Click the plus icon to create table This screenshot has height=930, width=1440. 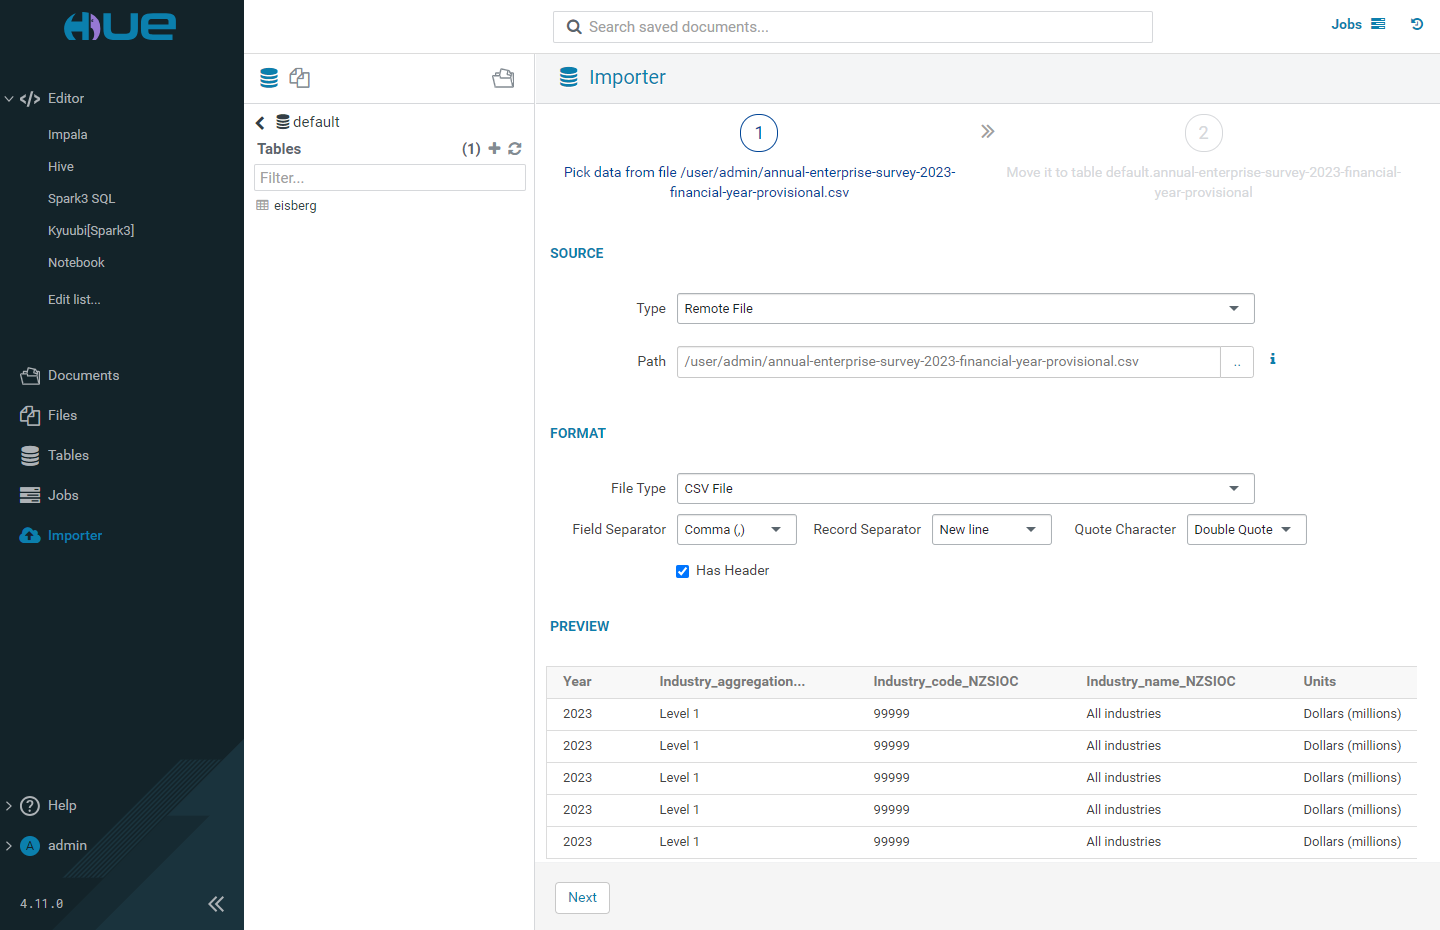(x=494, y=148)
